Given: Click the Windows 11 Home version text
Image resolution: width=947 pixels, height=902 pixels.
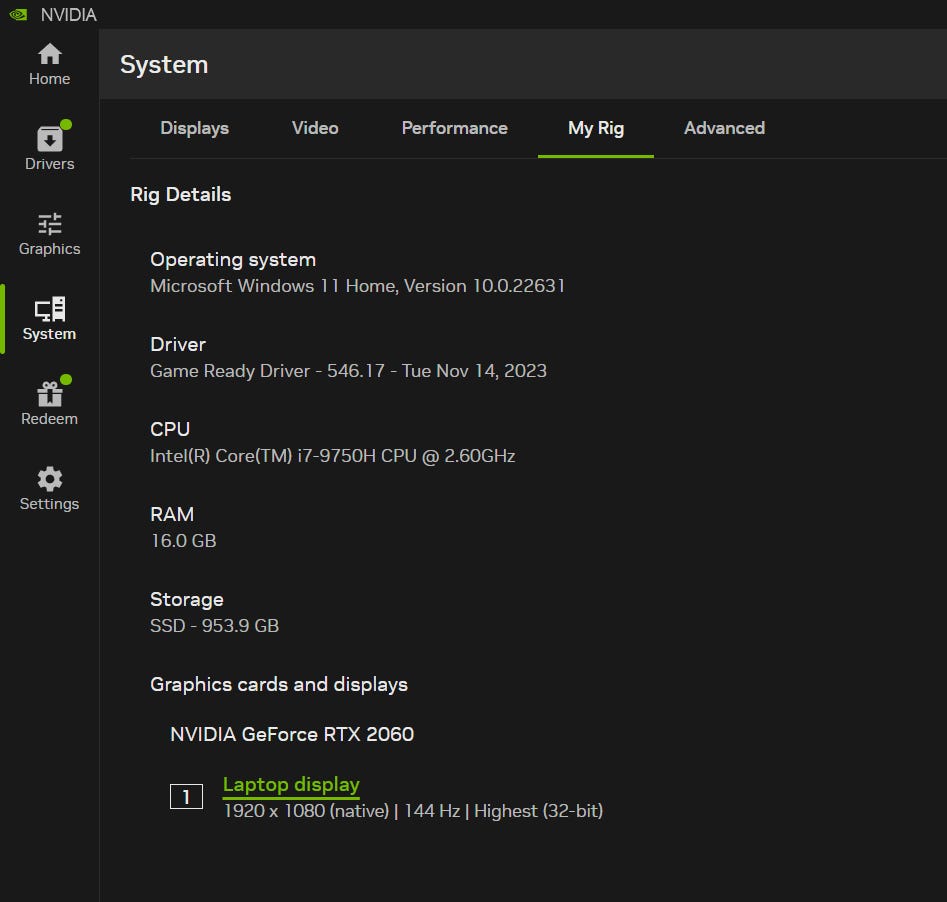Looking at the screenshot, I should coord(357,286).
